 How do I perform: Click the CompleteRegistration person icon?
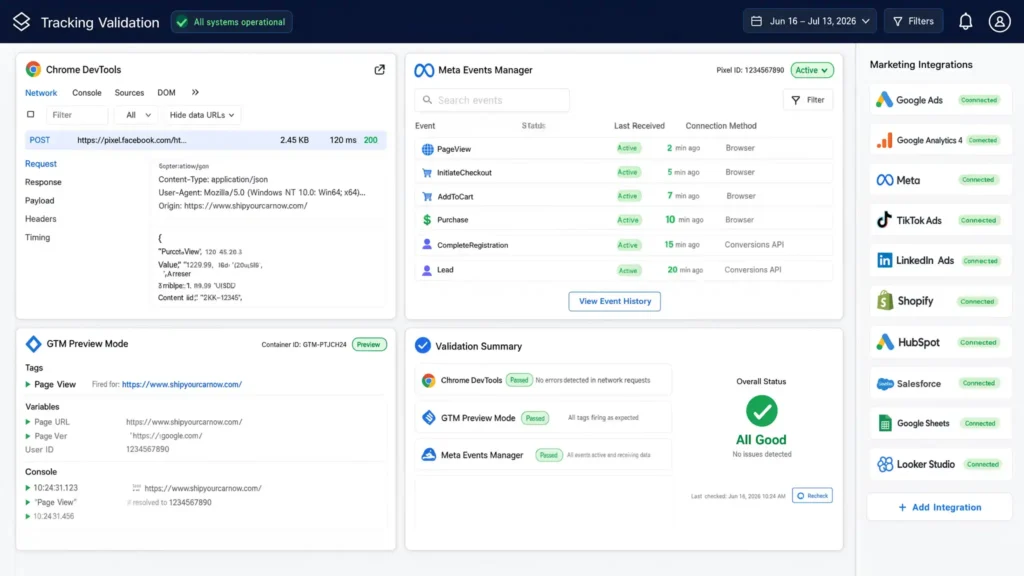(427, 244)
